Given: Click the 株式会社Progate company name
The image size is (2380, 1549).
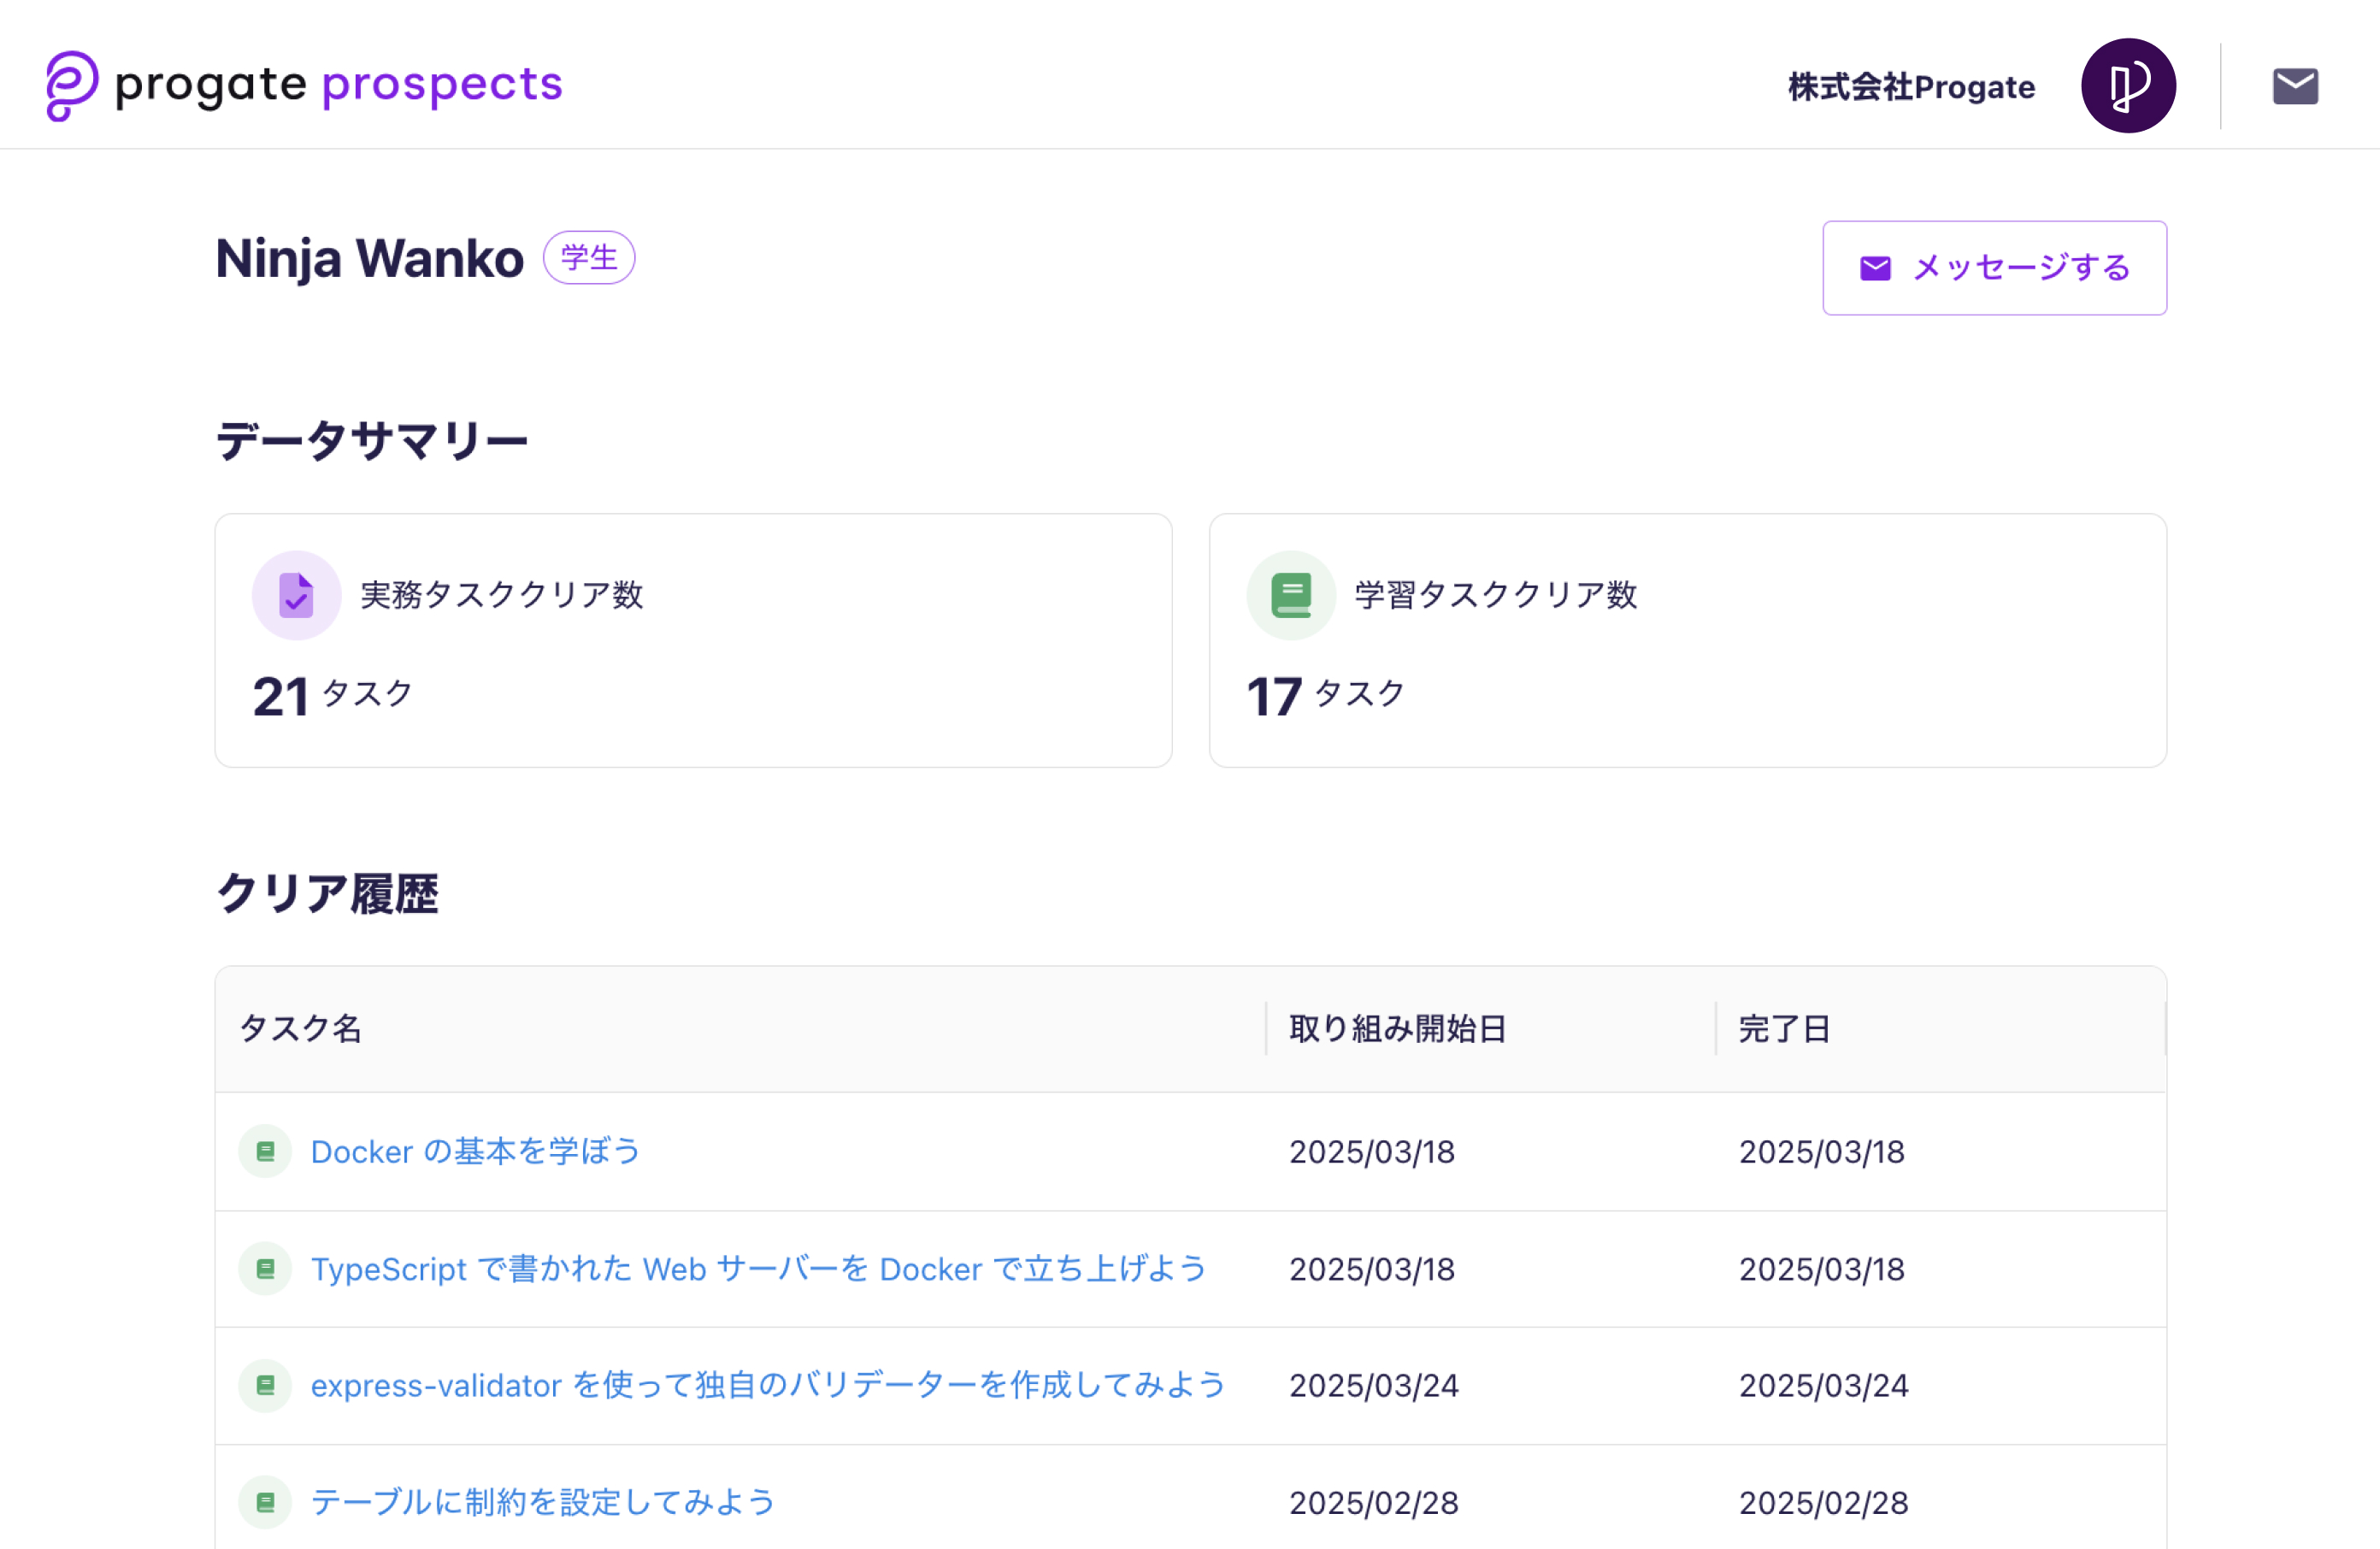Looking at the screenshot, I should (1911, 87).
